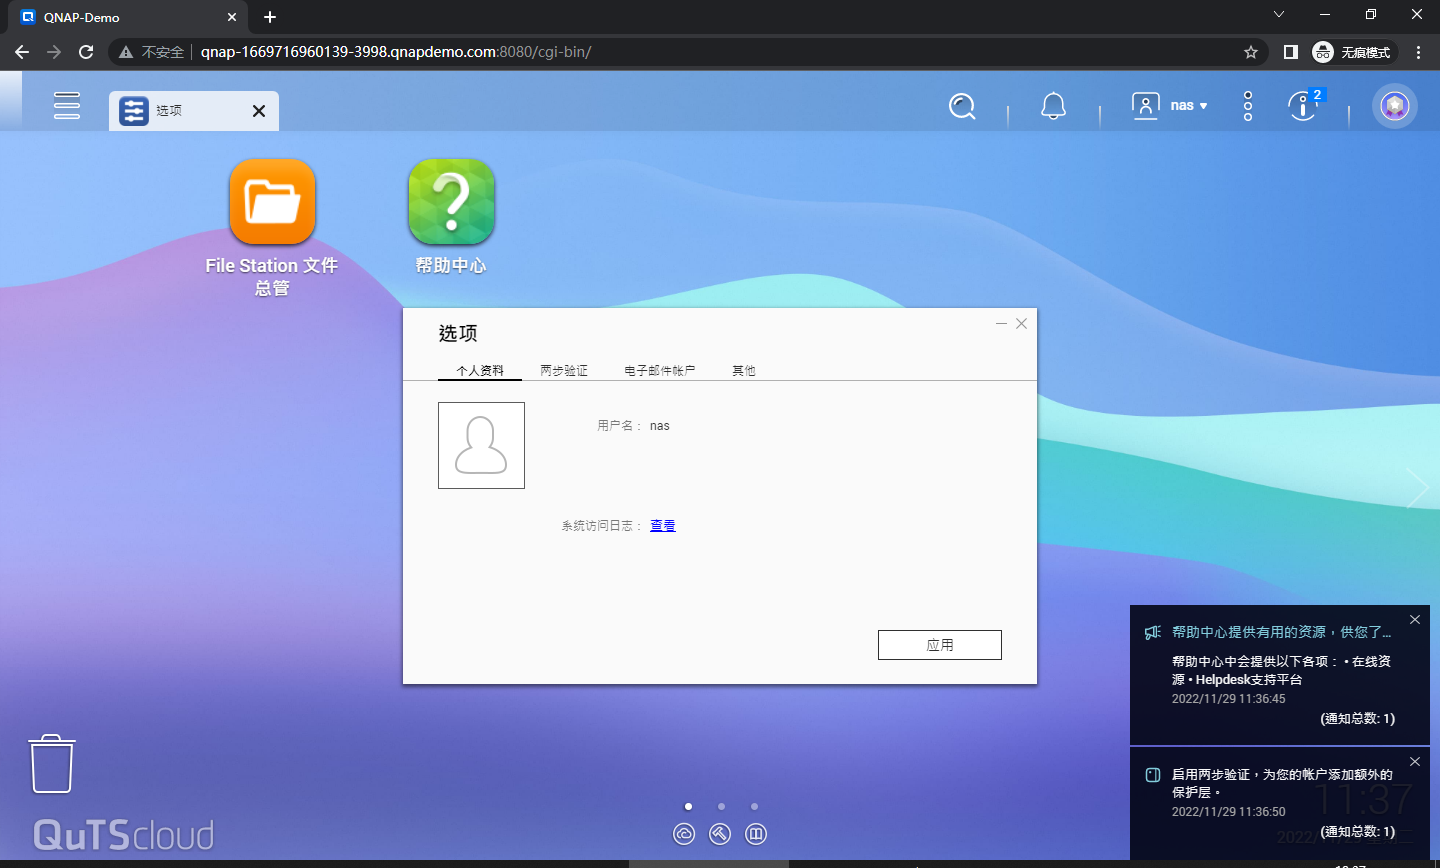Switch to the 电子邮件帐户 tab

[x=659, y=371]
